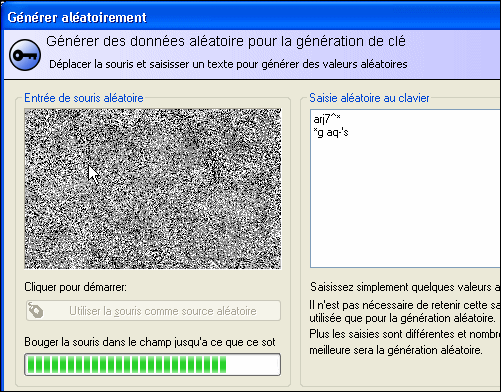
Task: Click the green mouse-movement progress bar
Action: coord(153,365)
